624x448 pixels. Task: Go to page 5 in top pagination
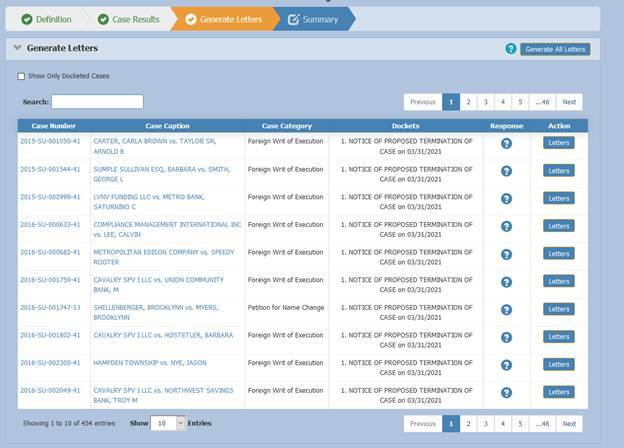tap(520, 102)
